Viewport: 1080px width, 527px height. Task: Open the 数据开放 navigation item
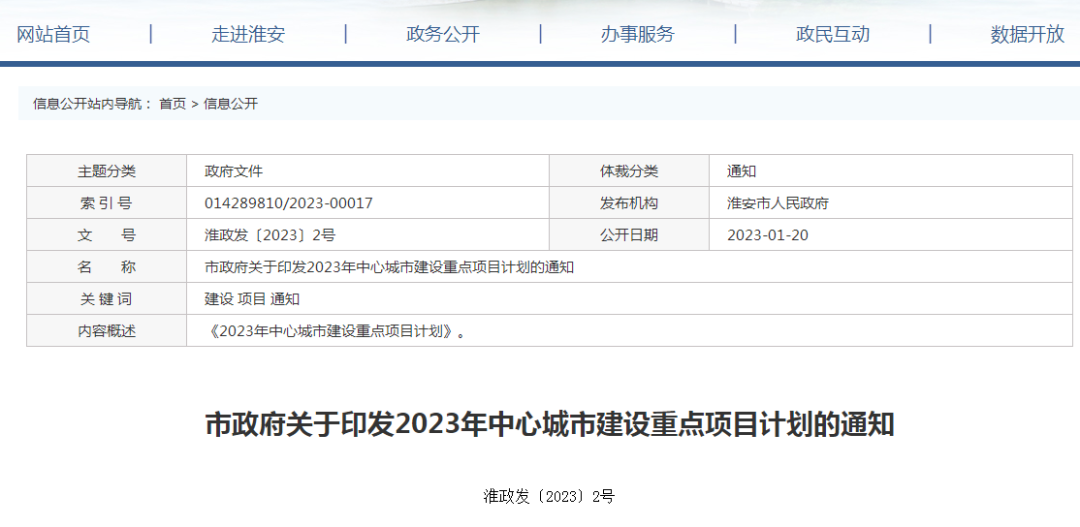(x=1027, y=34)
